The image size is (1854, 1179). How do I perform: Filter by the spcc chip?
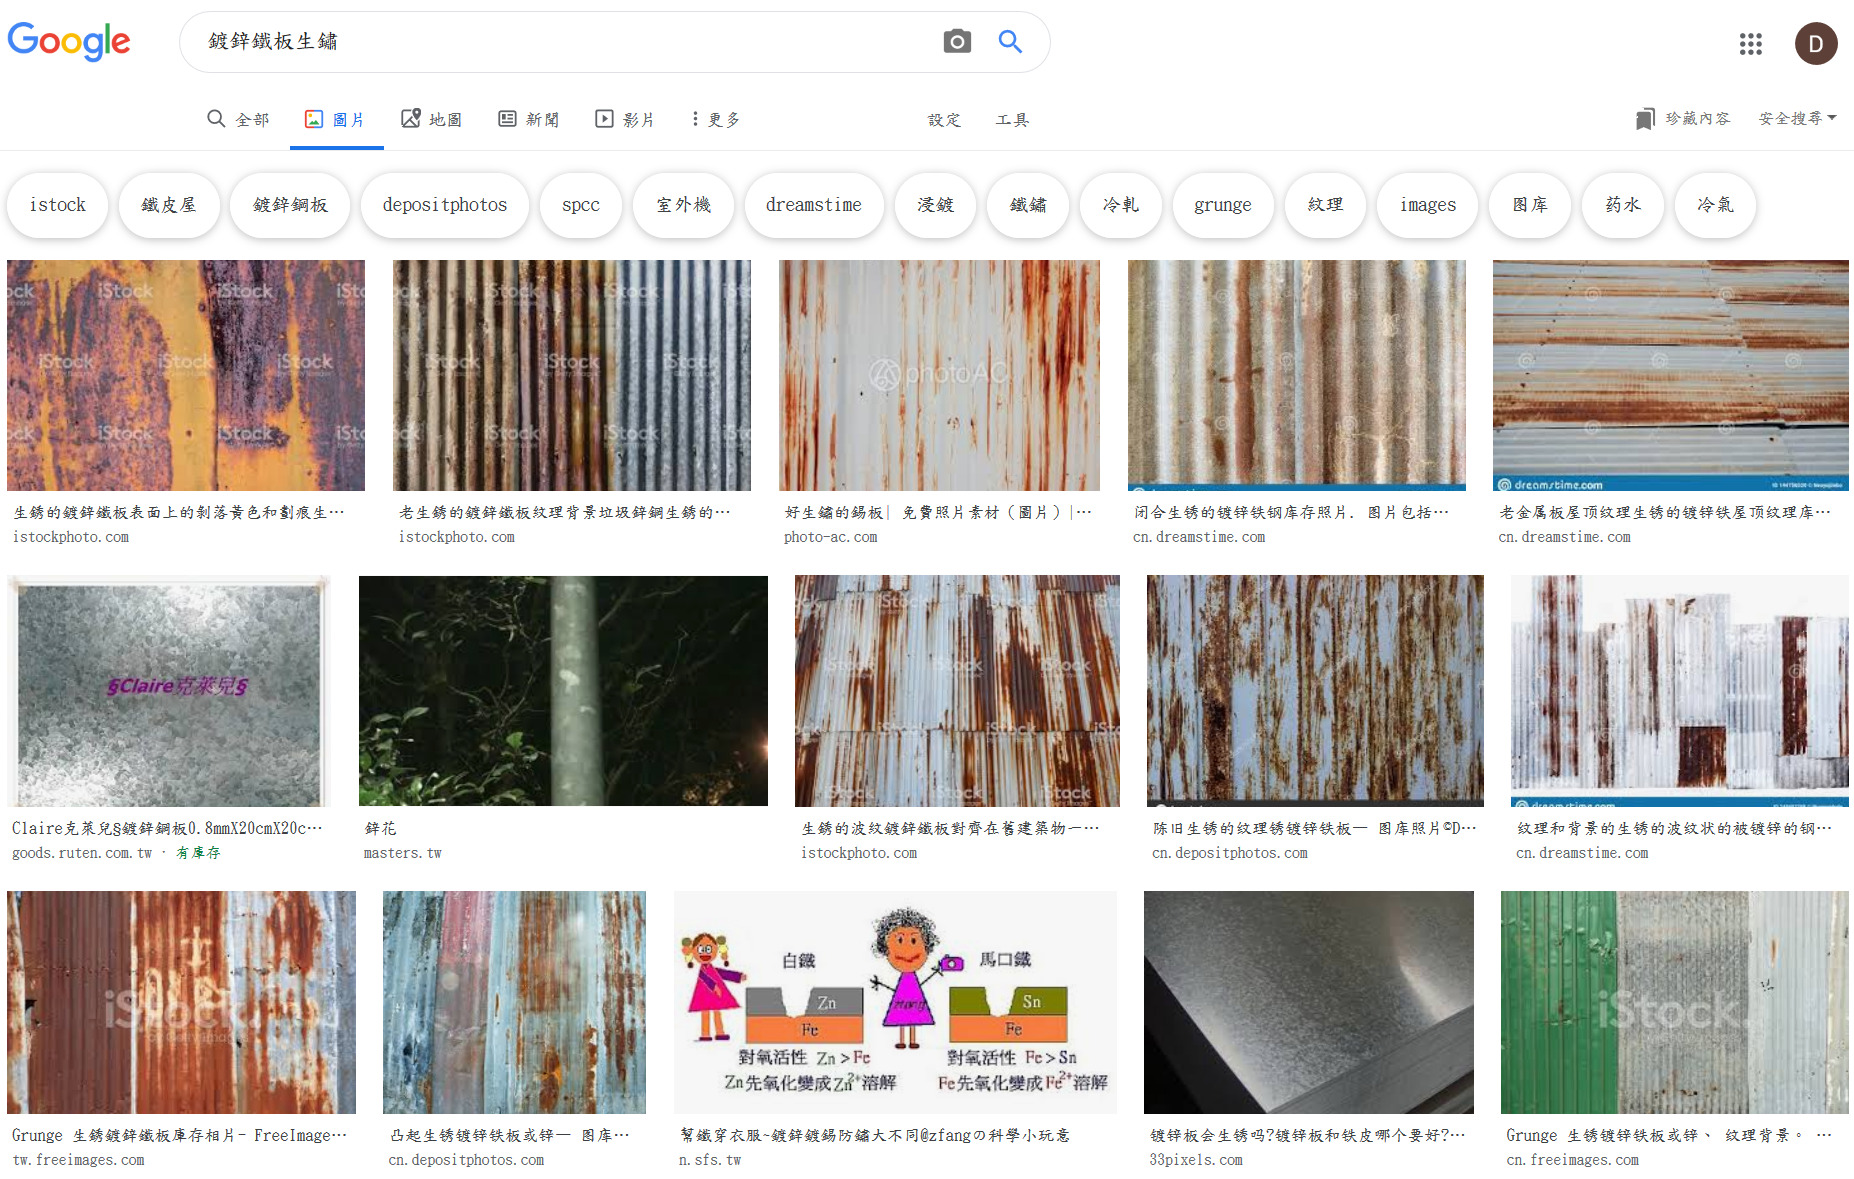[x=581, y=205]
